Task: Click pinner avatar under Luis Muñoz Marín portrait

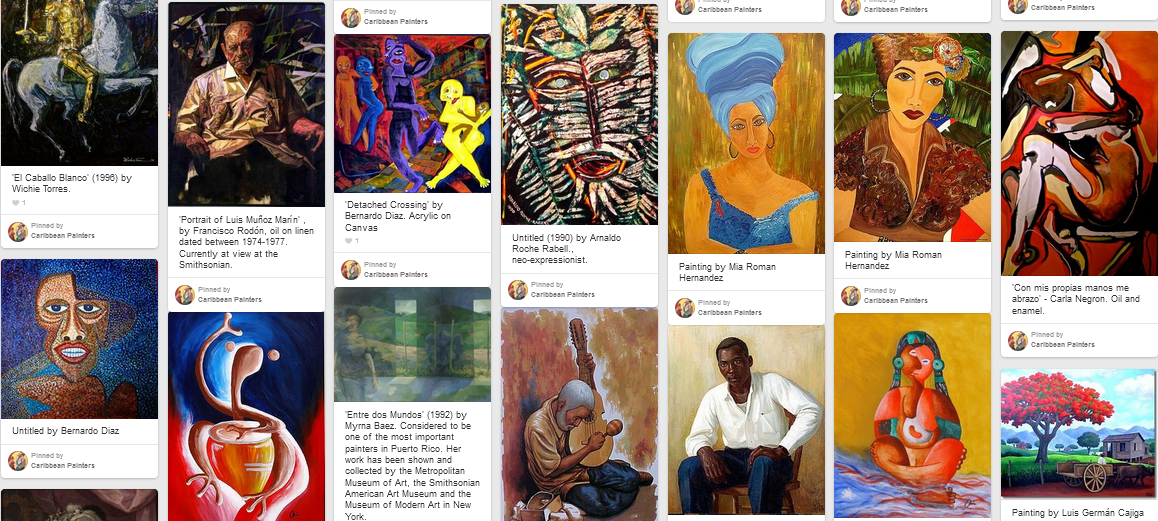Action: [185, 295]
